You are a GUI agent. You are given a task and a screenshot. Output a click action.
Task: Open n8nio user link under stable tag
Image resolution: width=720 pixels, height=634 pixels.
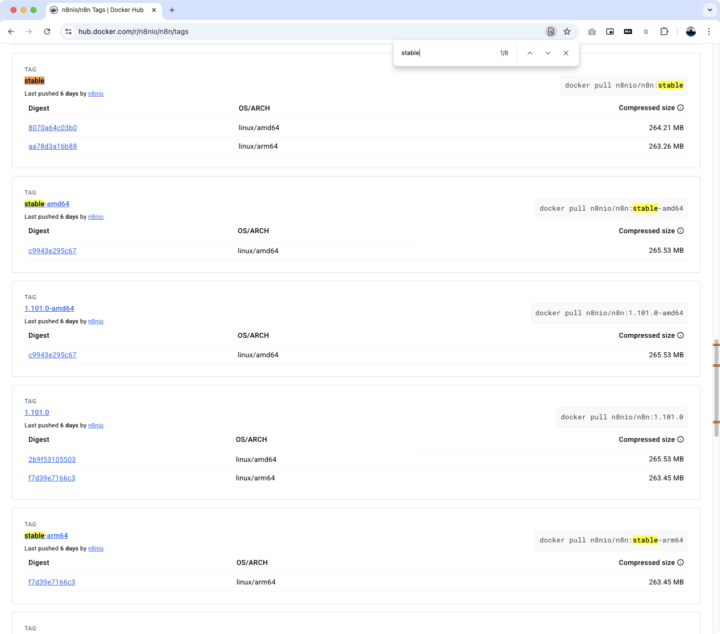[x=96, y=94]
